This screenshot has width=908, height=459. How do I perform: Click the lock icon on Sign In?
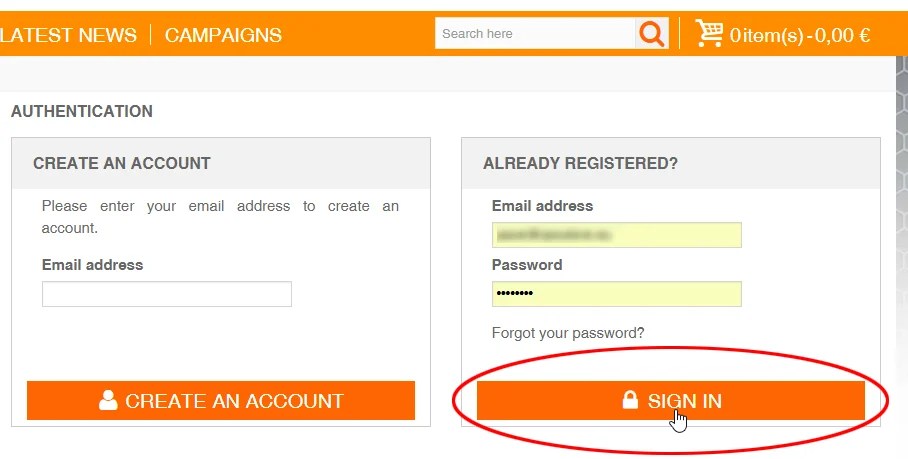point(630,401)
